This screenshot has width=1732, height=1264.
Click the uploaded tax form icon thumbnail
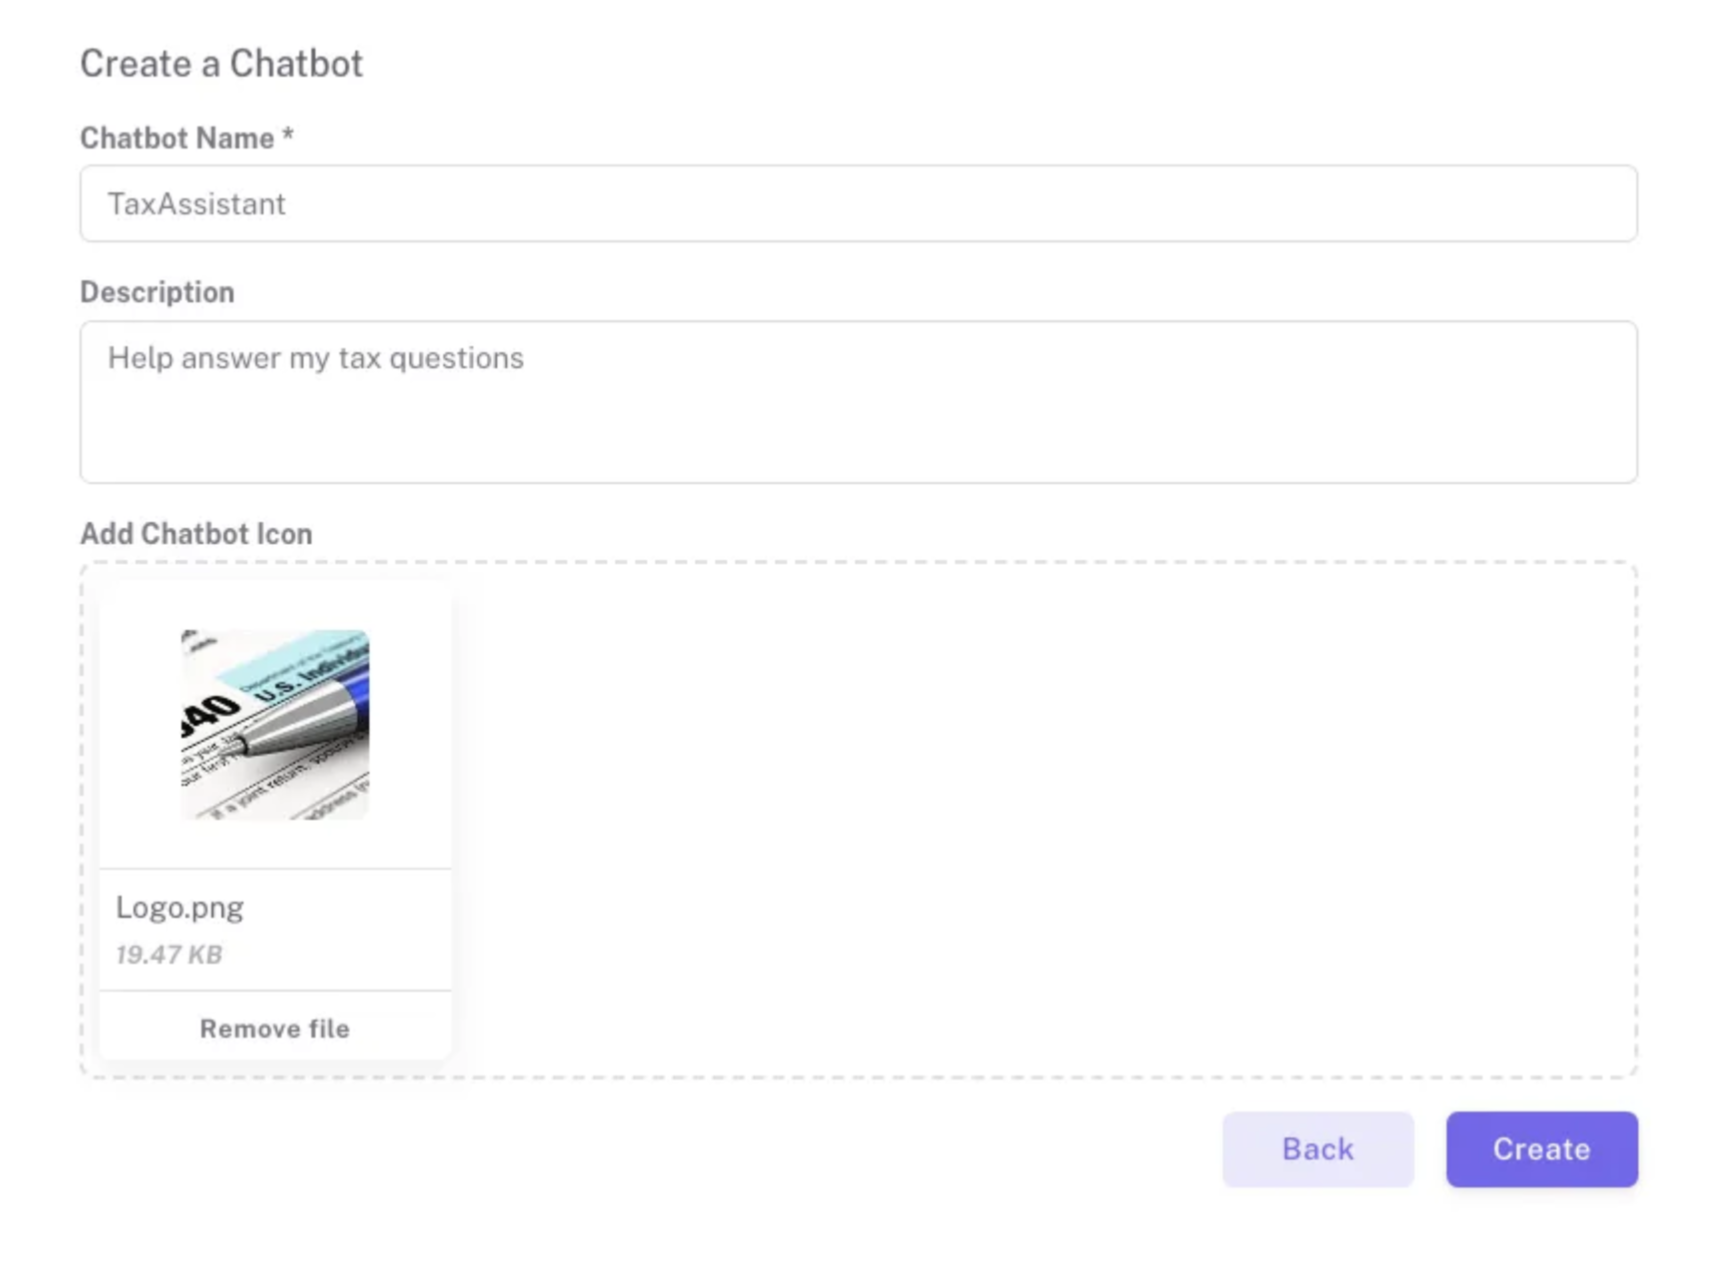(x=274, y=724)
